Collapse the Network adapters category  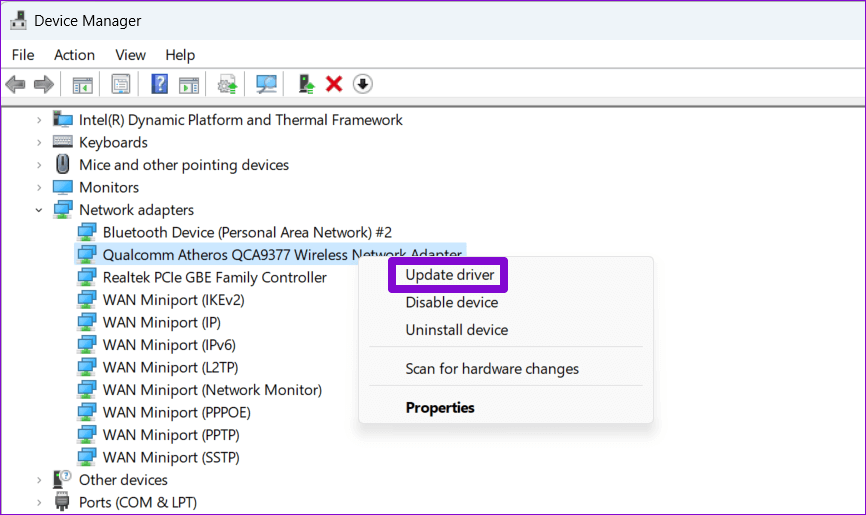[x=39, y=210]
